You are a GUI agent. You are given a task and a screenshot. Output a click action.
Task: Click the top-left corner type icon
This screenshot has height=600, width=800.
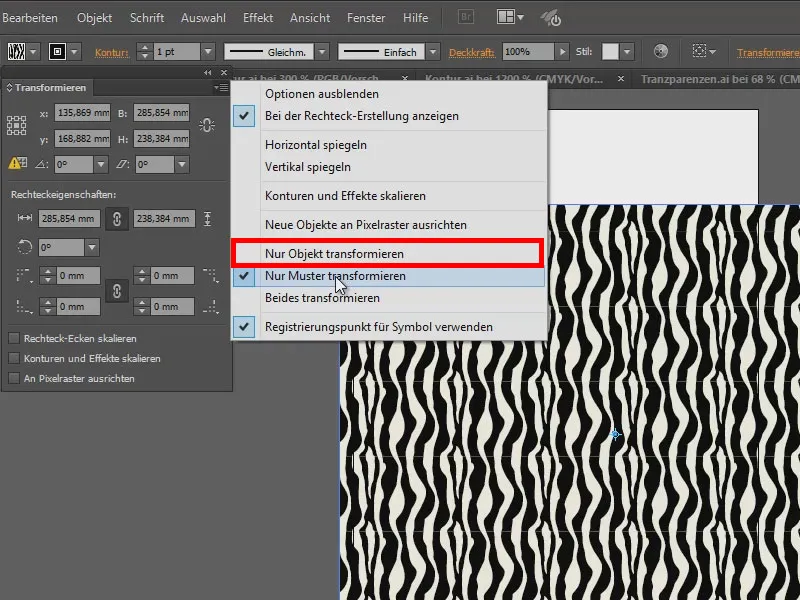click(24, 276)
